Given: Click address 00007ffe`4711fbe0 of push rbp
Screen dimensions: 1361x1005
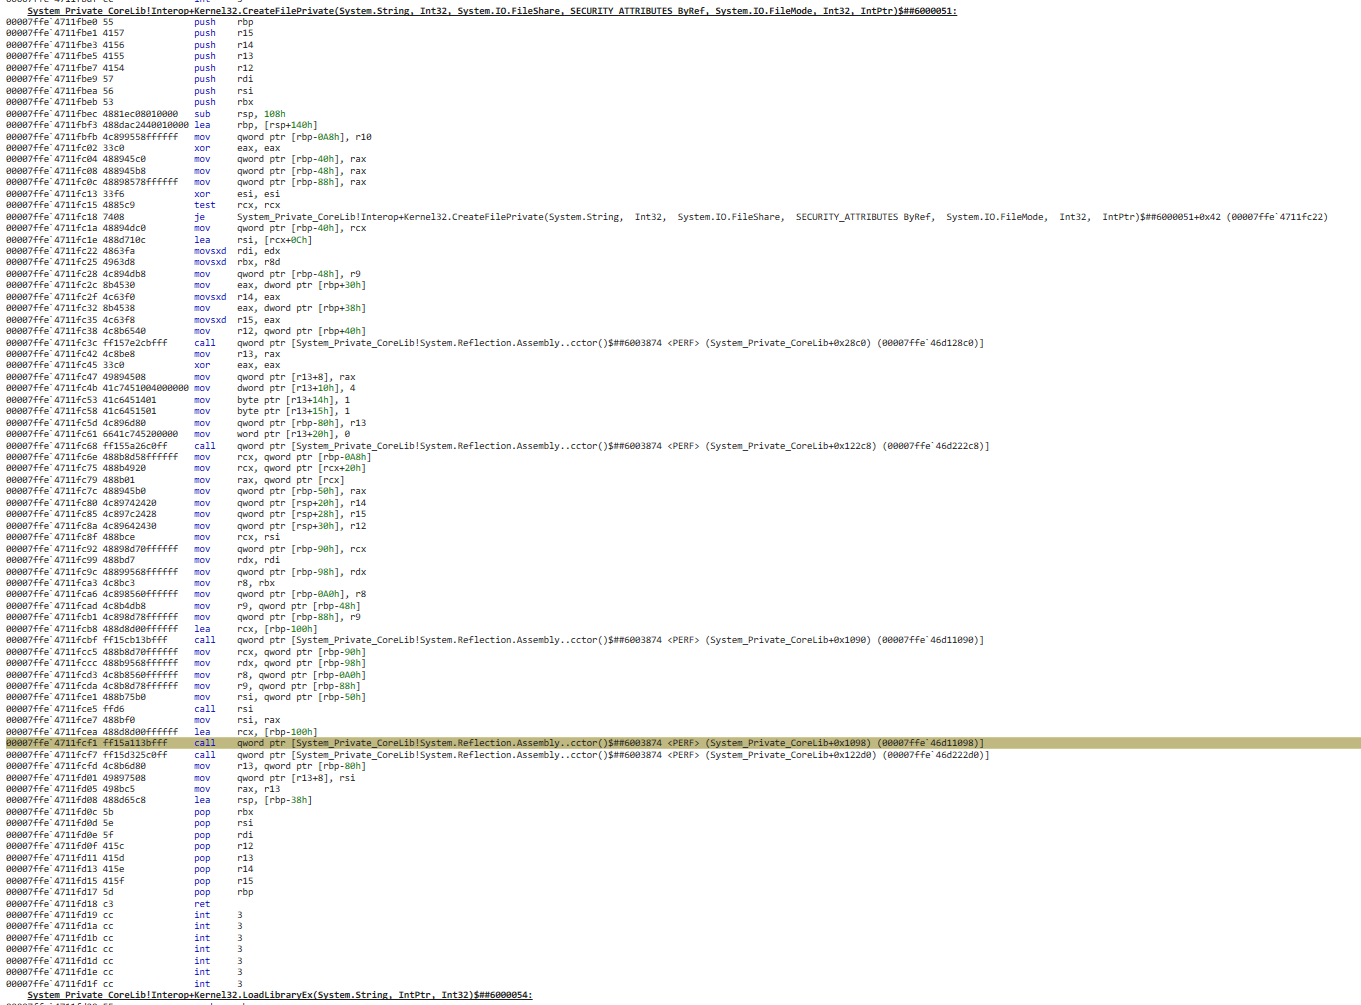Looking at the screenshot, I should coord(52,22).
